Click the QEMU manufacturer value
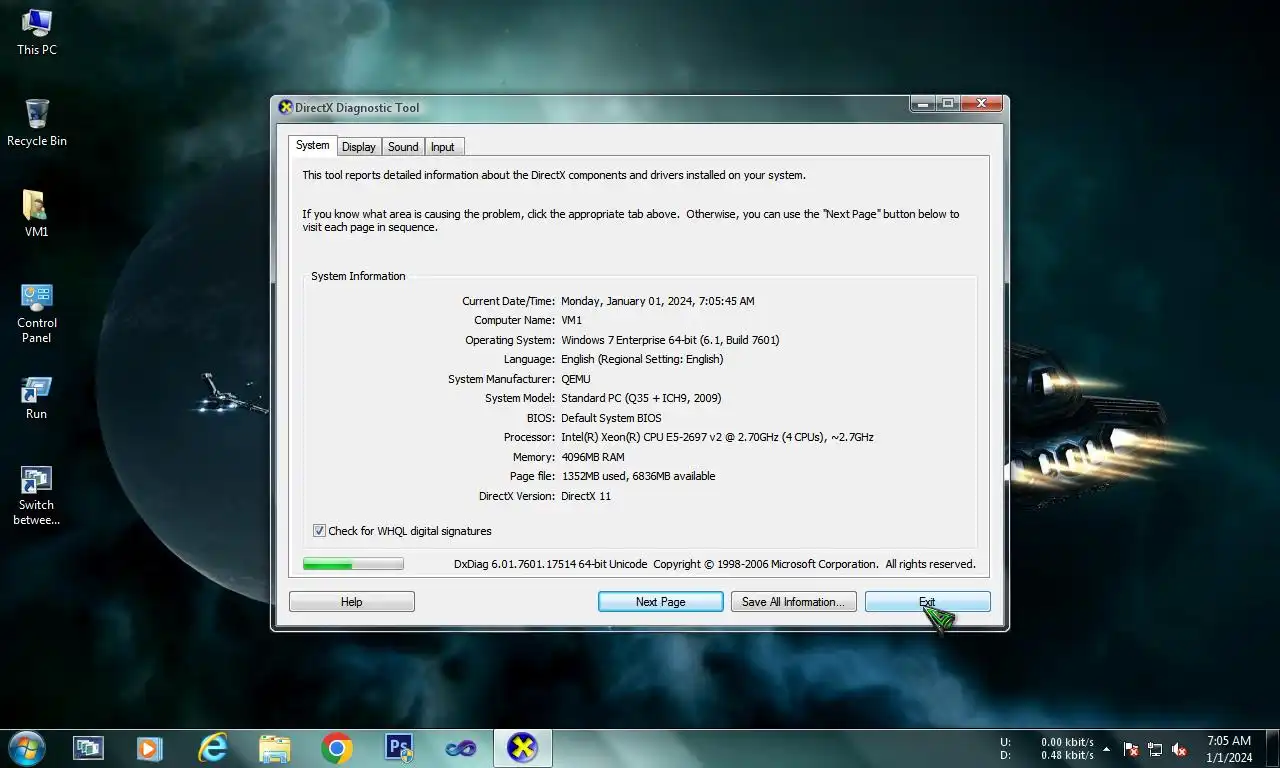1280x768 pixels. (x=576, y=379)
